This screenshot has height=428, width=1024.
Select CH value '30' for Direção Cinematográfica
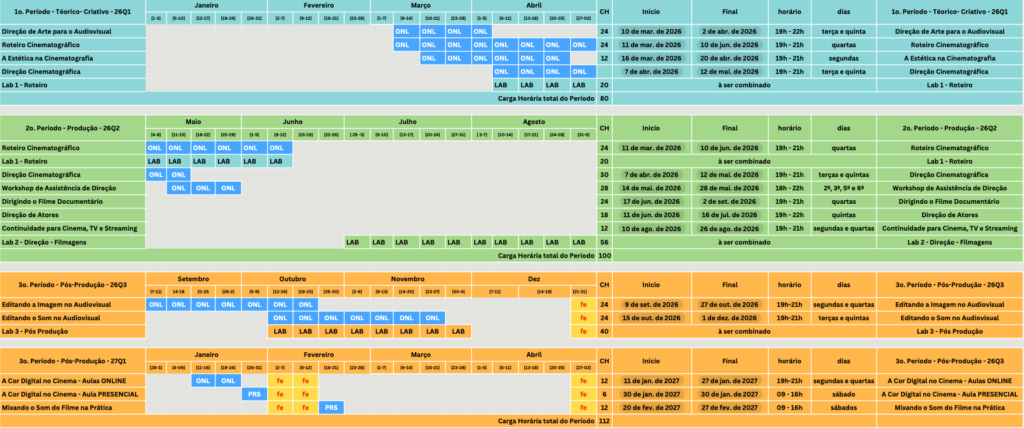pos(604,174)
